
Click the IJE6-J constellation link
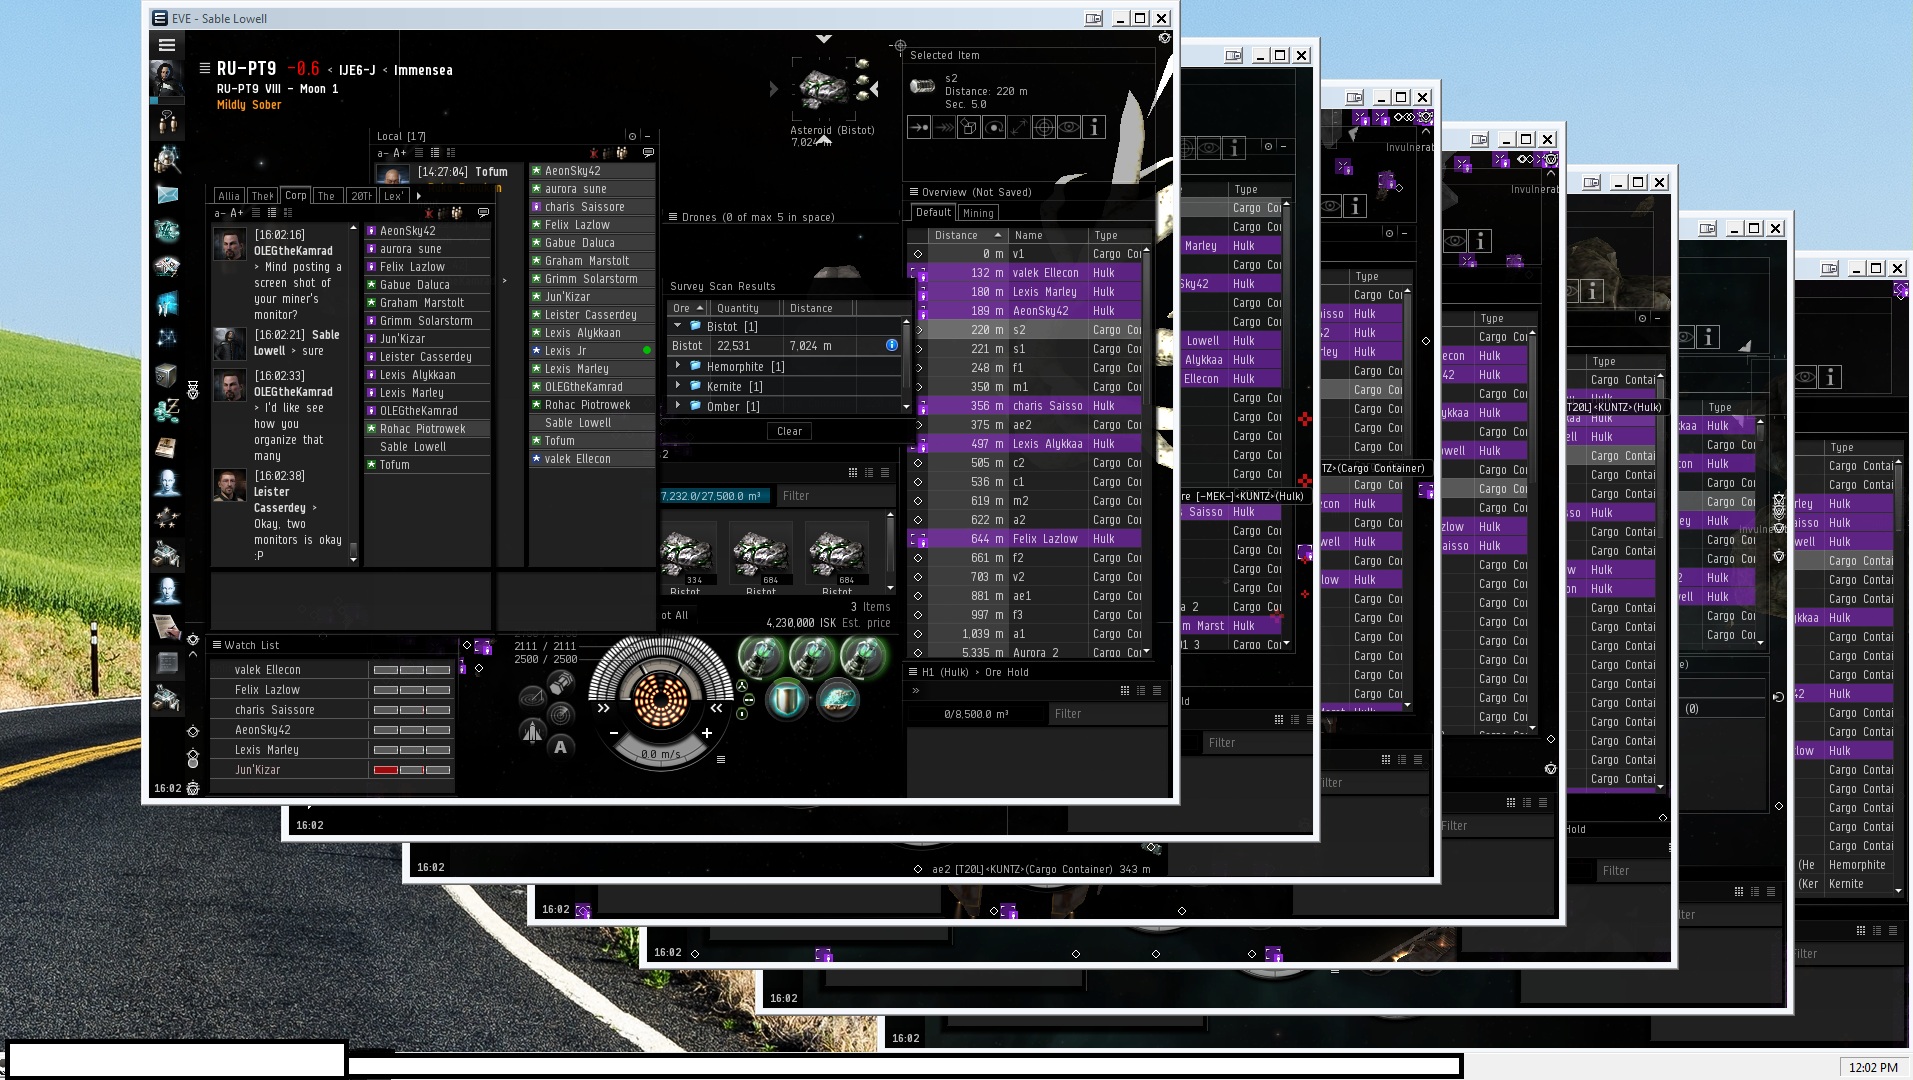click(x=357, y=70)
